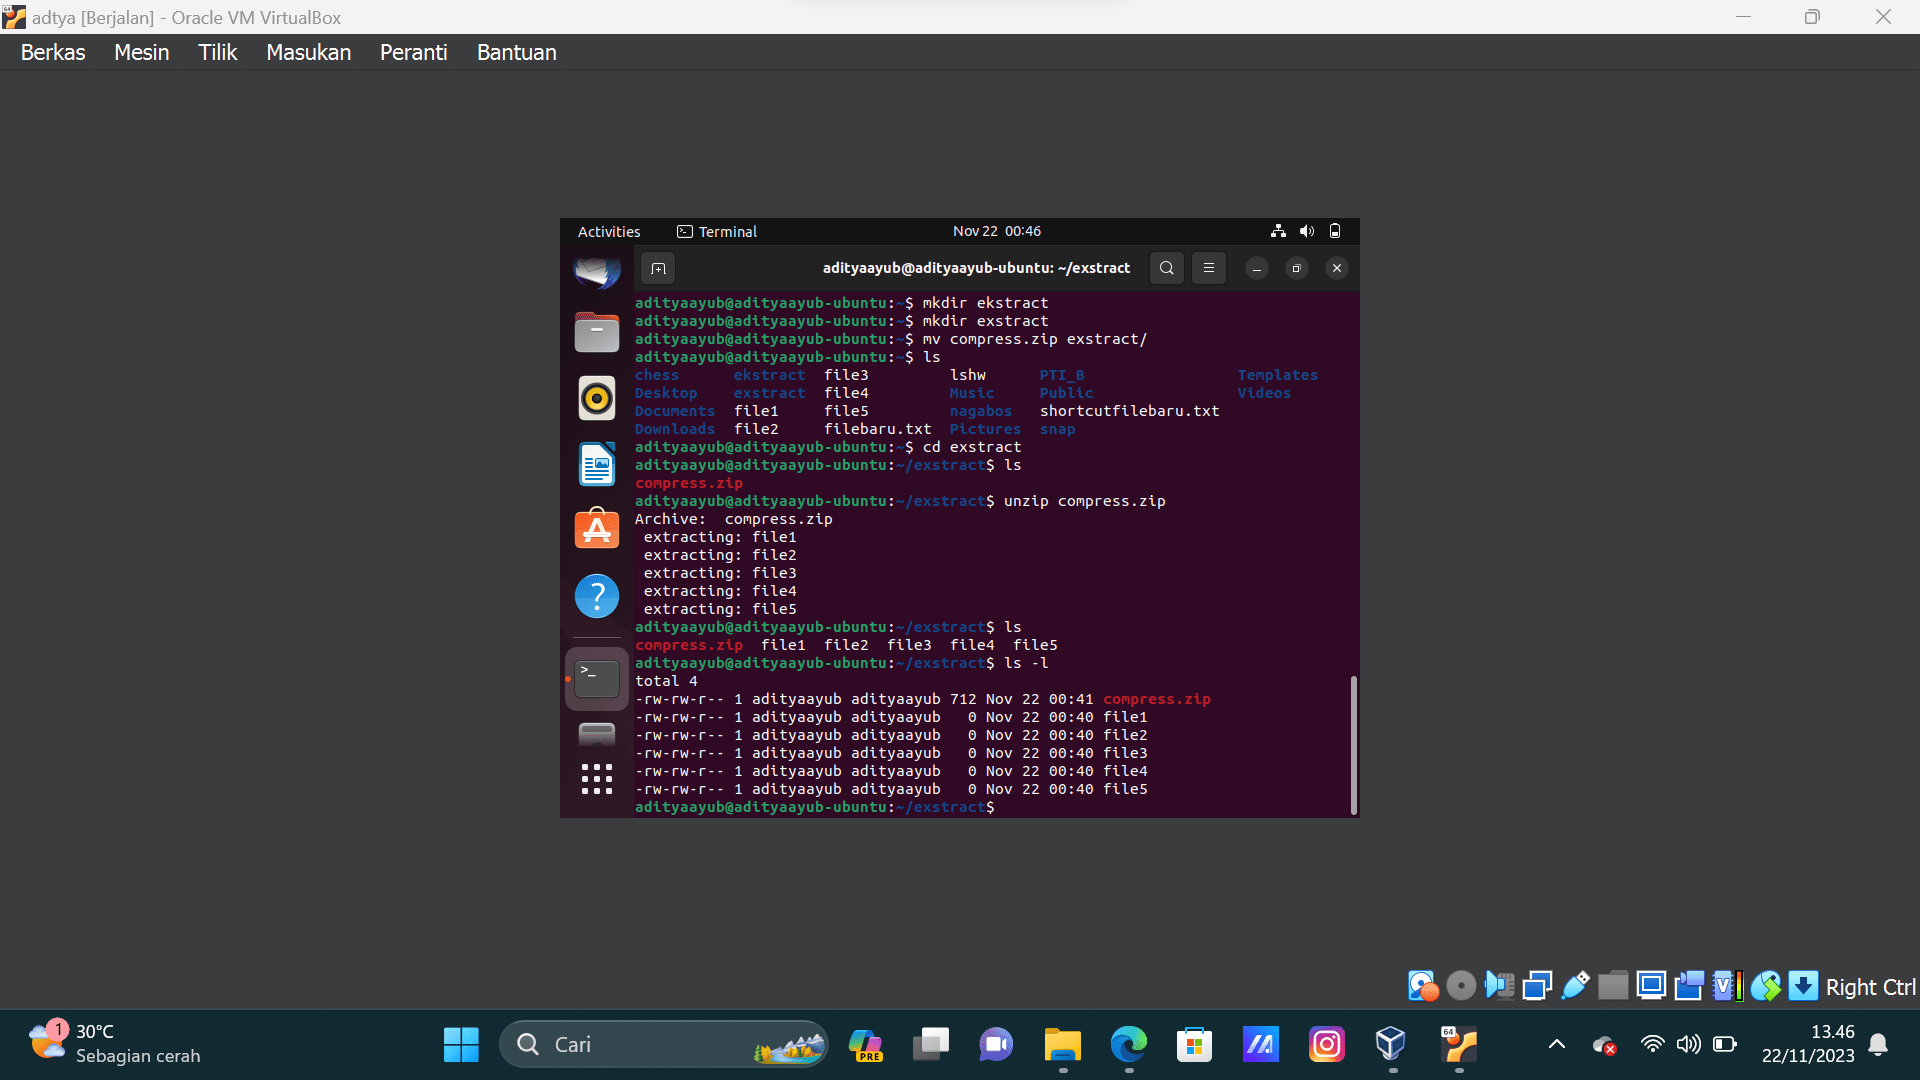Open the Help icon in the dock
The width and height of the screenshot is (1920, 1080).
pos(597,596)
